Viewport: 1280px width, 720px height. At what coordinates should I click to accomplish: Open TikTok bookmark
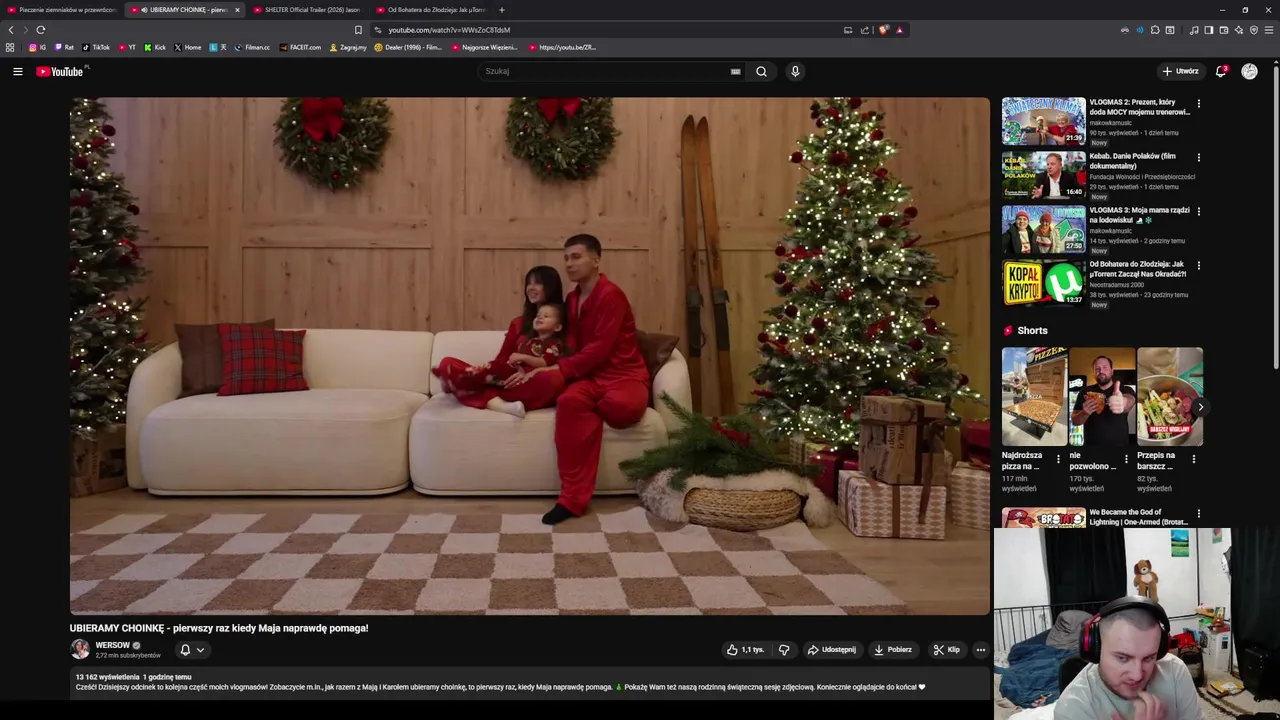coord(96,47)
